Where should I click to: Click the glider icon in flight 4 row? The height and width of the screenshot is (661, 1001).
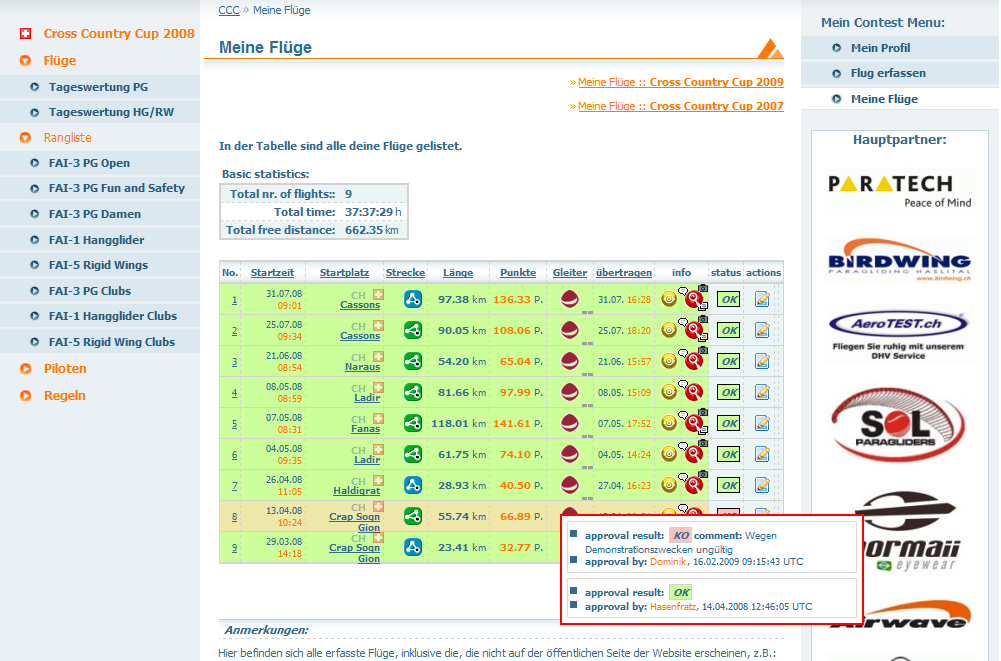click(570, 392)
